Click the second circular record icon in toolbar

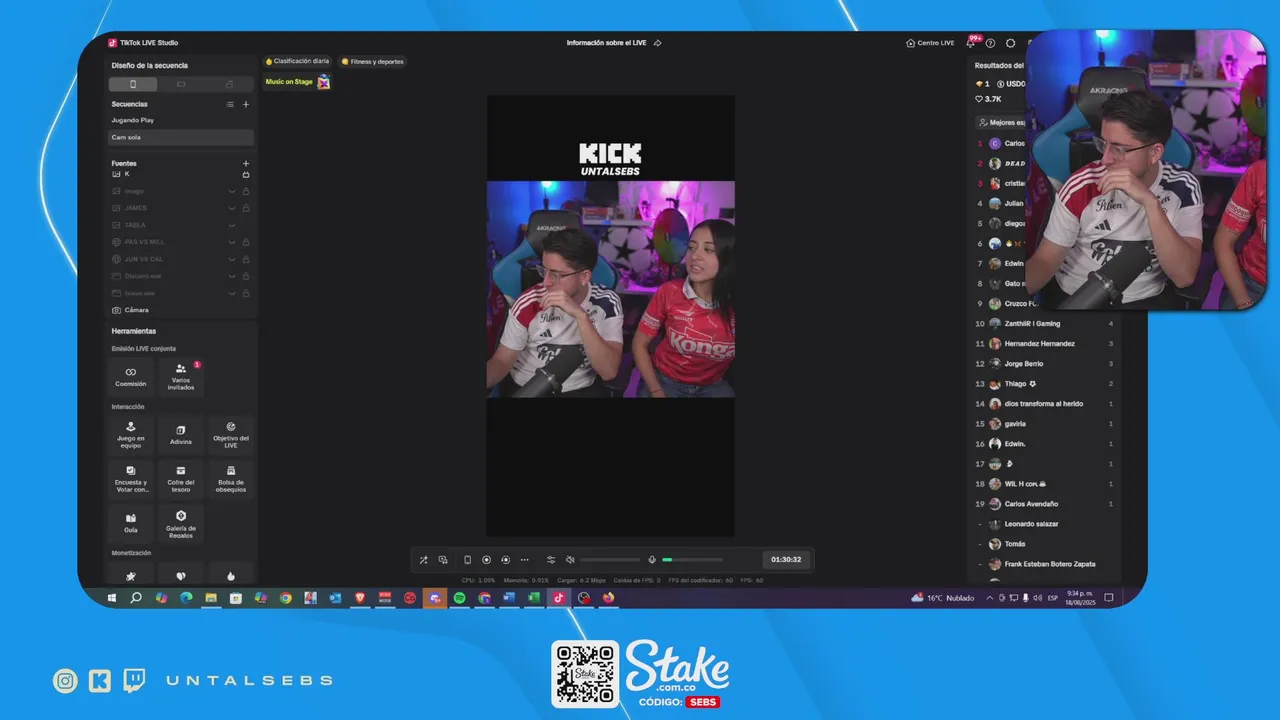pos(505,560)
